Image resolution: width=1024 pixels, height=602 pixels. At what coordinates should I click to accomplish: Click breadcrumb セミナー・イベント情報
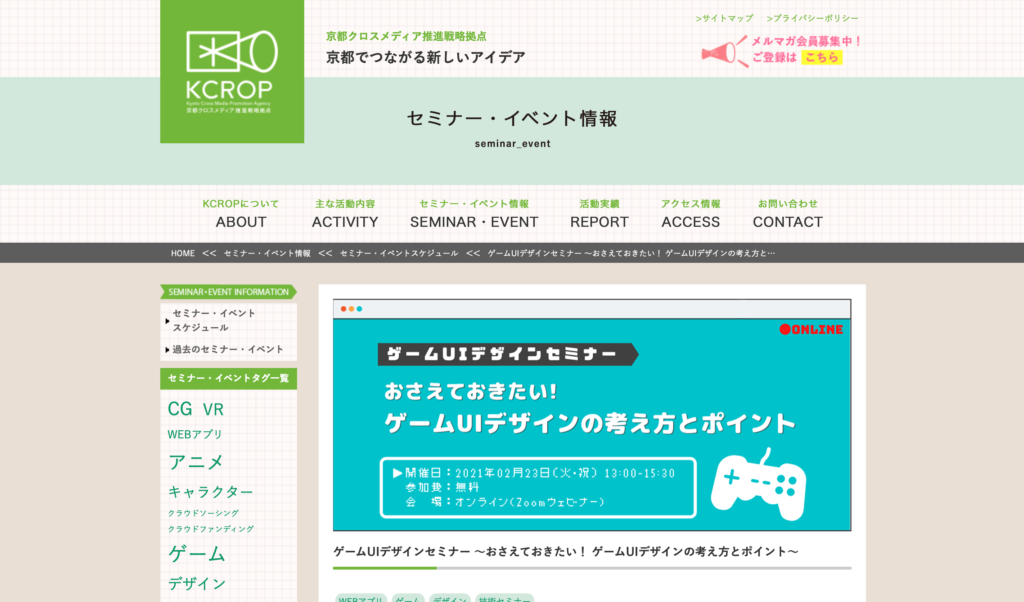tap(267, 253)
